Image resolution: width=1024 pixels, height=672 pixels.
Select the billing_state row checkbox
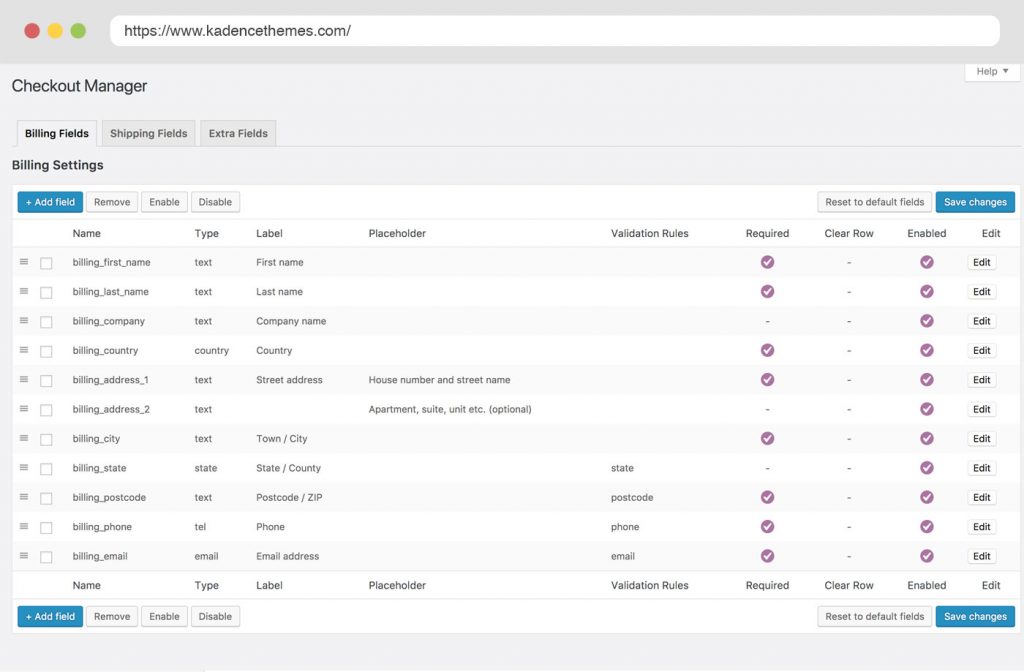pos(46,469)
